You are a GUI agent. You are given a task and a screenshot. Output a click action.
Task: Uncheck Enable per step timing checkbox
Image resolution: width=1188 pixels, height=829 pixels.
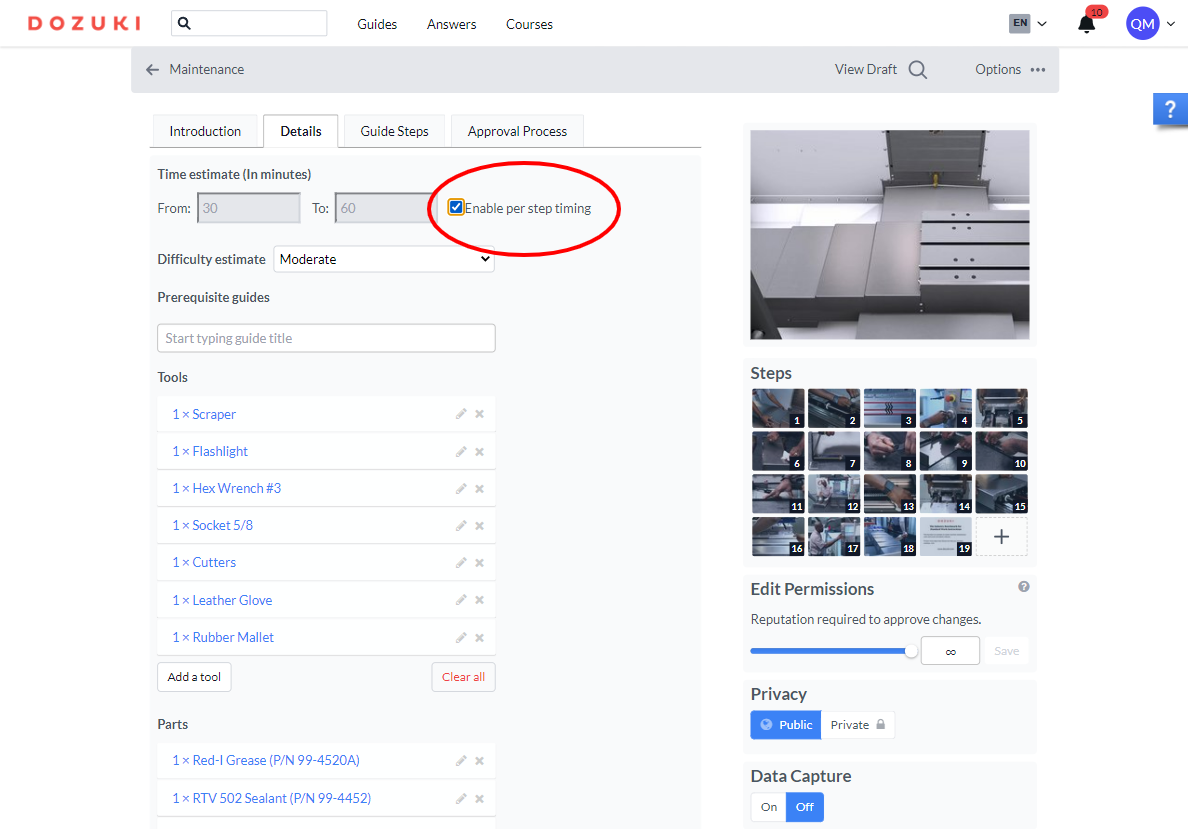456,208
